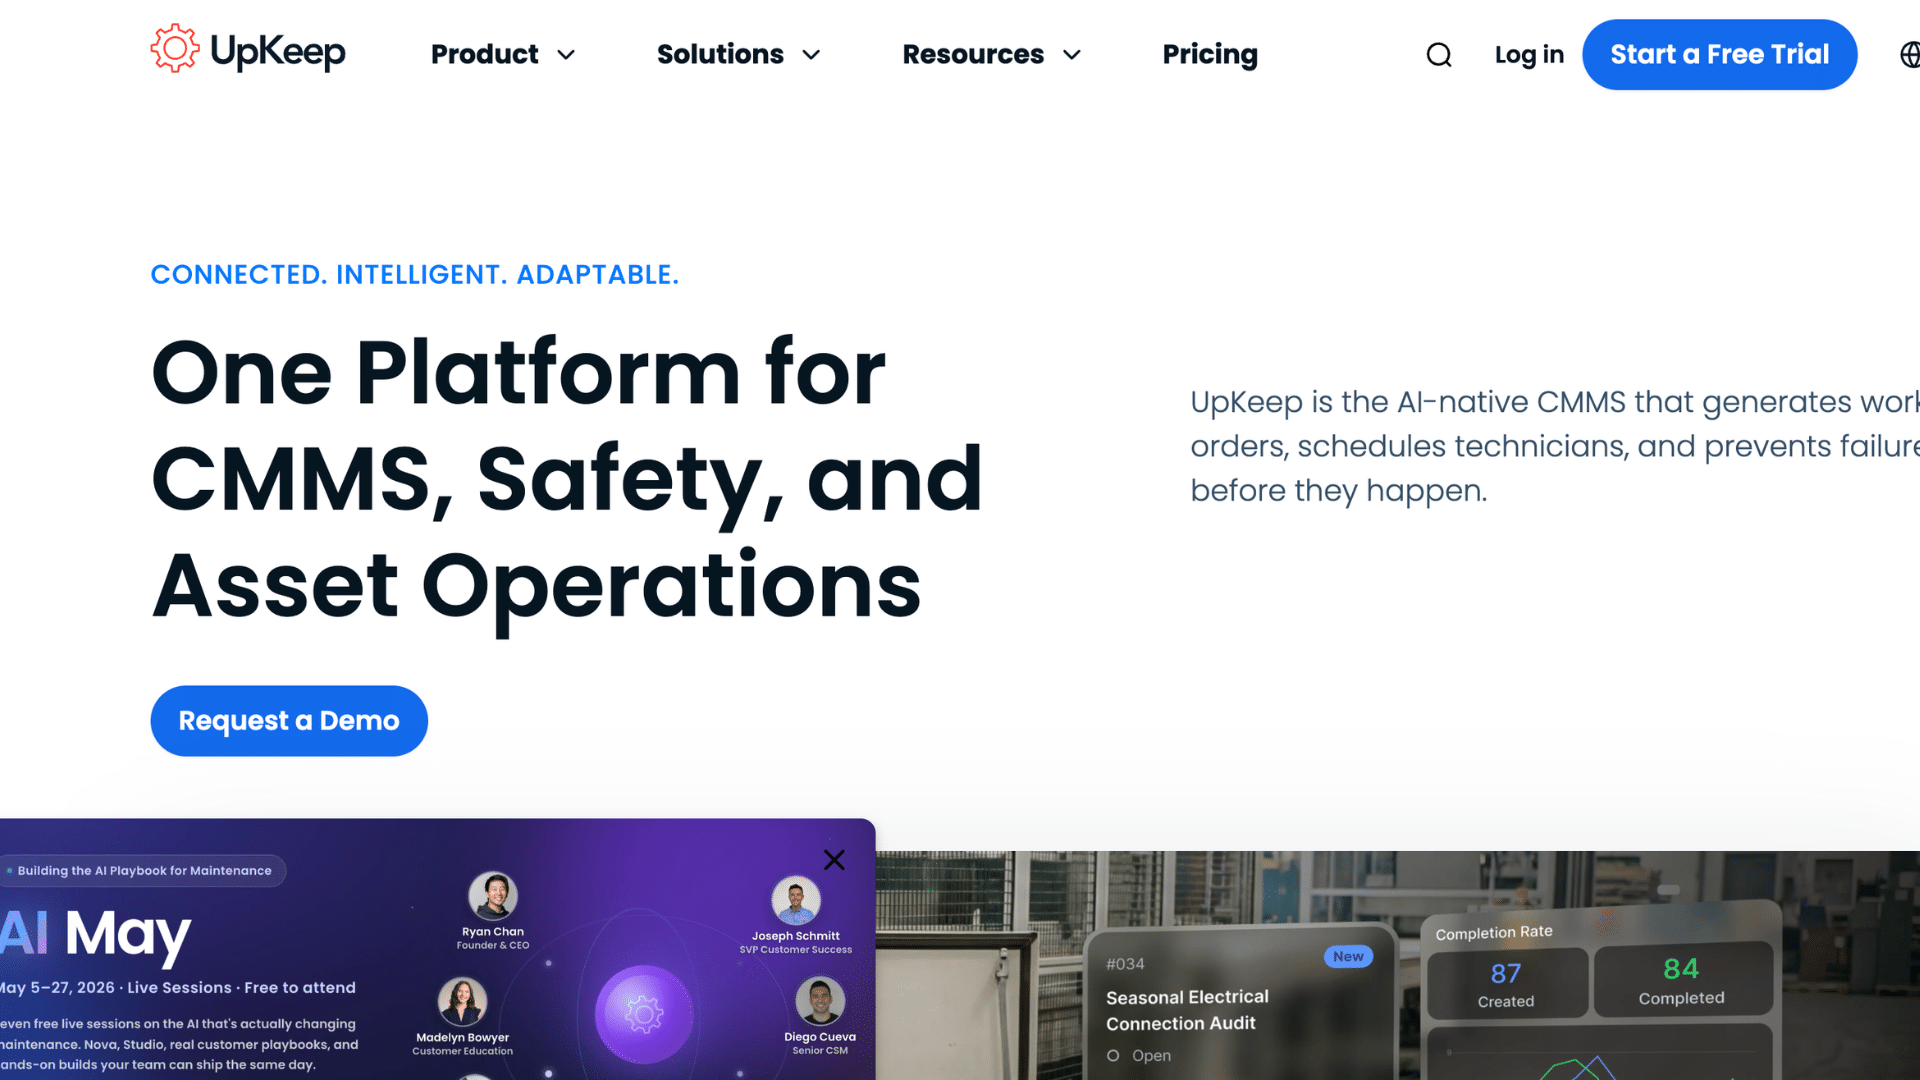Click the #034 work order number
Image resolution: width=1920 pixels, height=1080 pixels.
(x=1125, y=964)
